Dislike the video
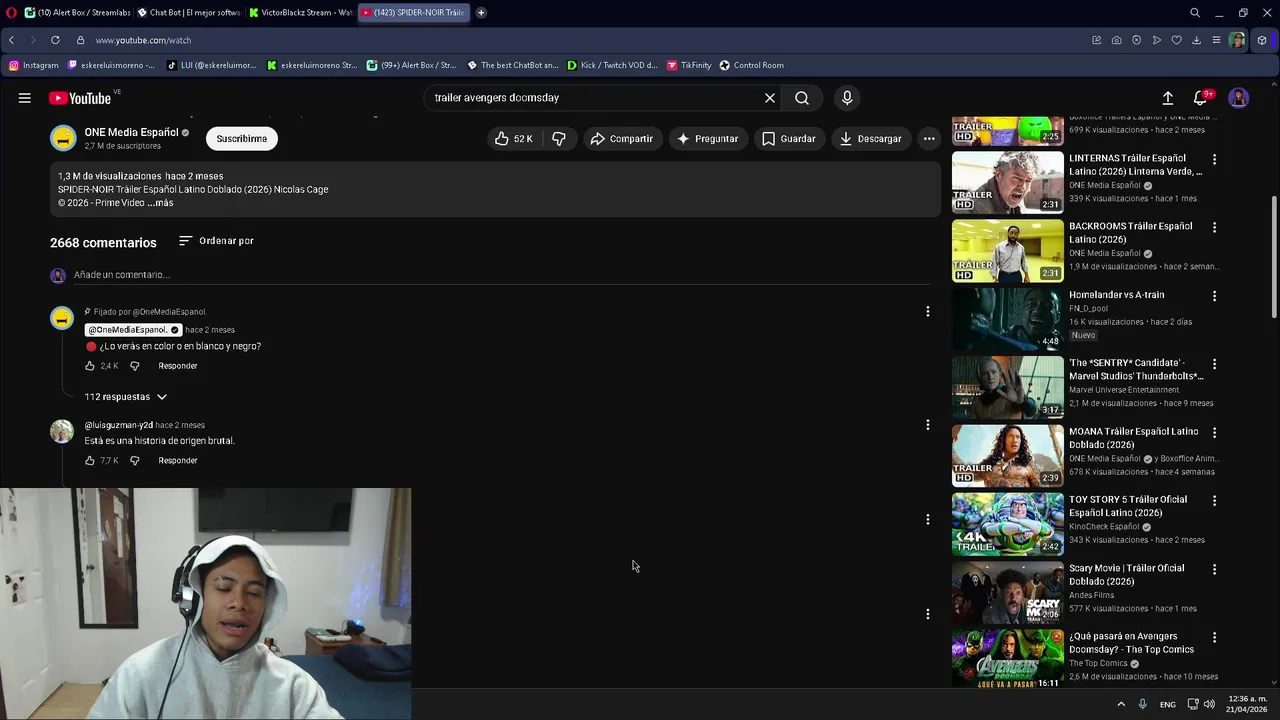This screenshot has height=720, width=1280. (x=559, y=139)
